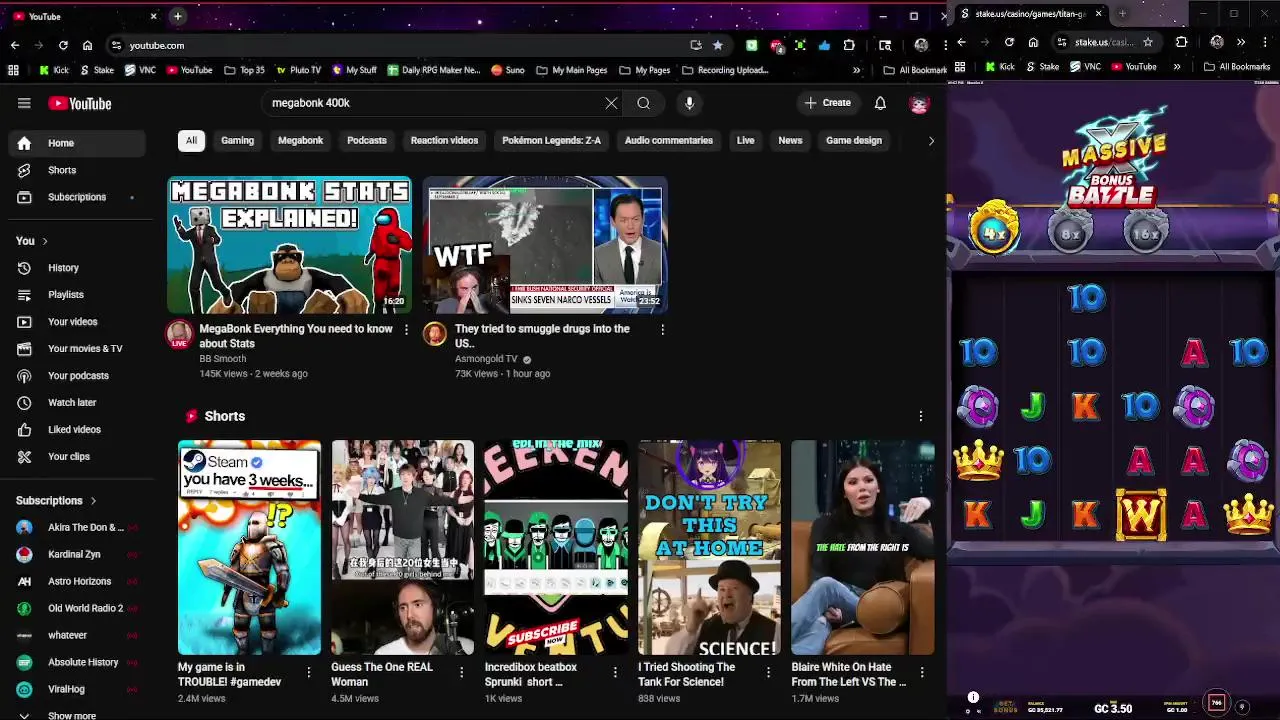Open the BB Smooth channel link
The width and height of the screenshot is (1280, 720).
point(222,358)
